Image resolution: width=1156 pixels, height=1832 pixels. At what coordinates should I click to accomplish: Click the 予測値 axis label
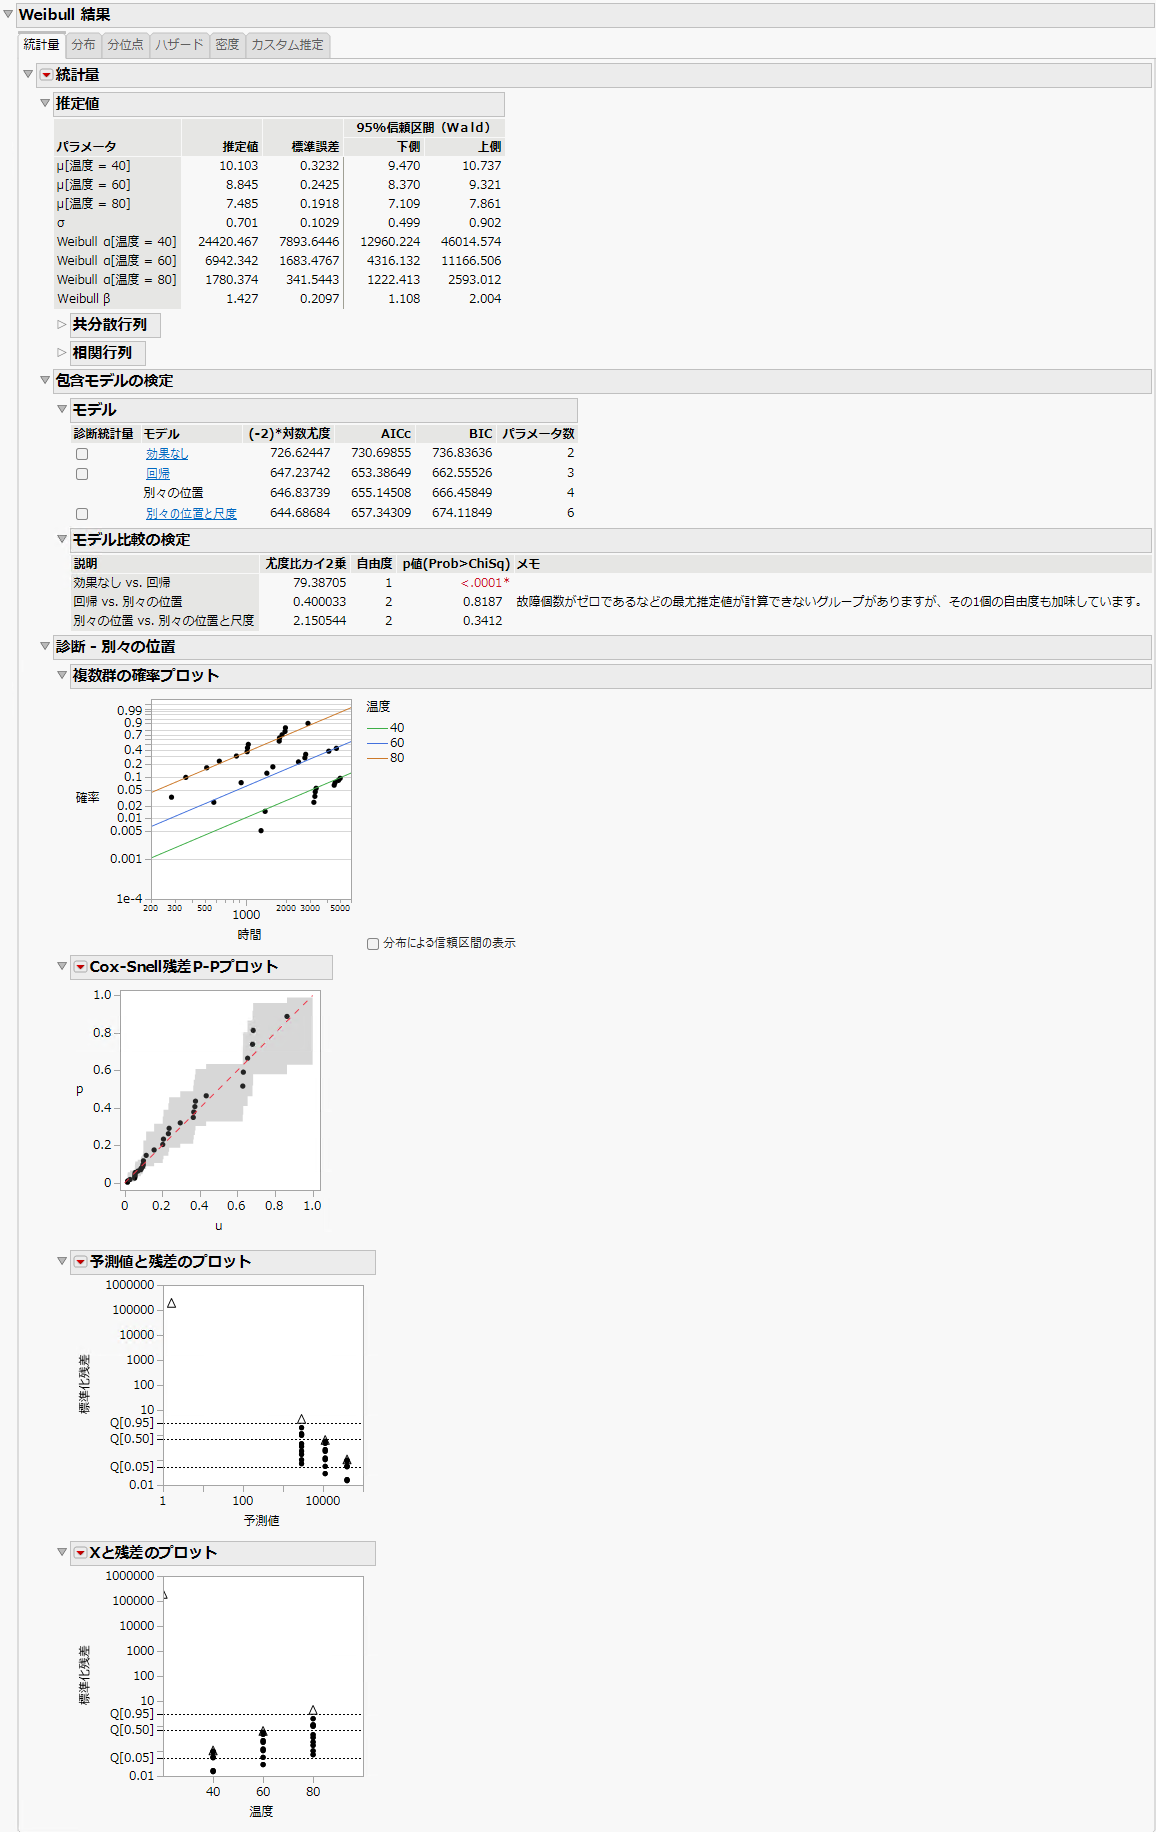point(261,1520)
